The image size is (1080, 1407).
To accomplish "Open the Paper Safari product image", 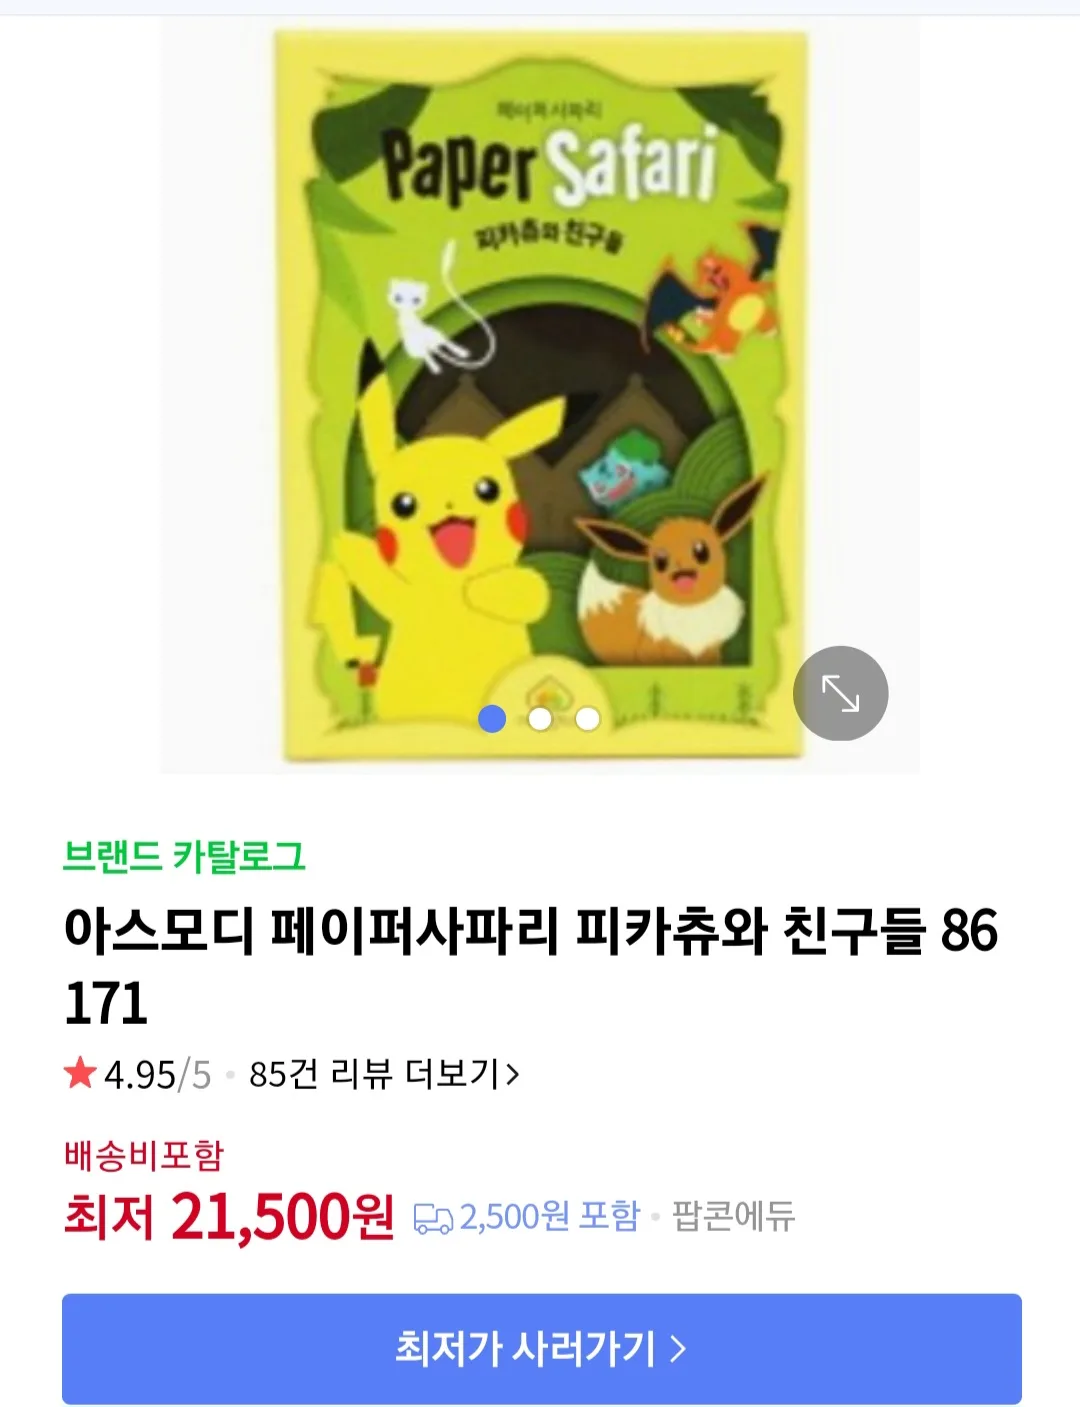I will pyautogui.click(x=540, y=395).
